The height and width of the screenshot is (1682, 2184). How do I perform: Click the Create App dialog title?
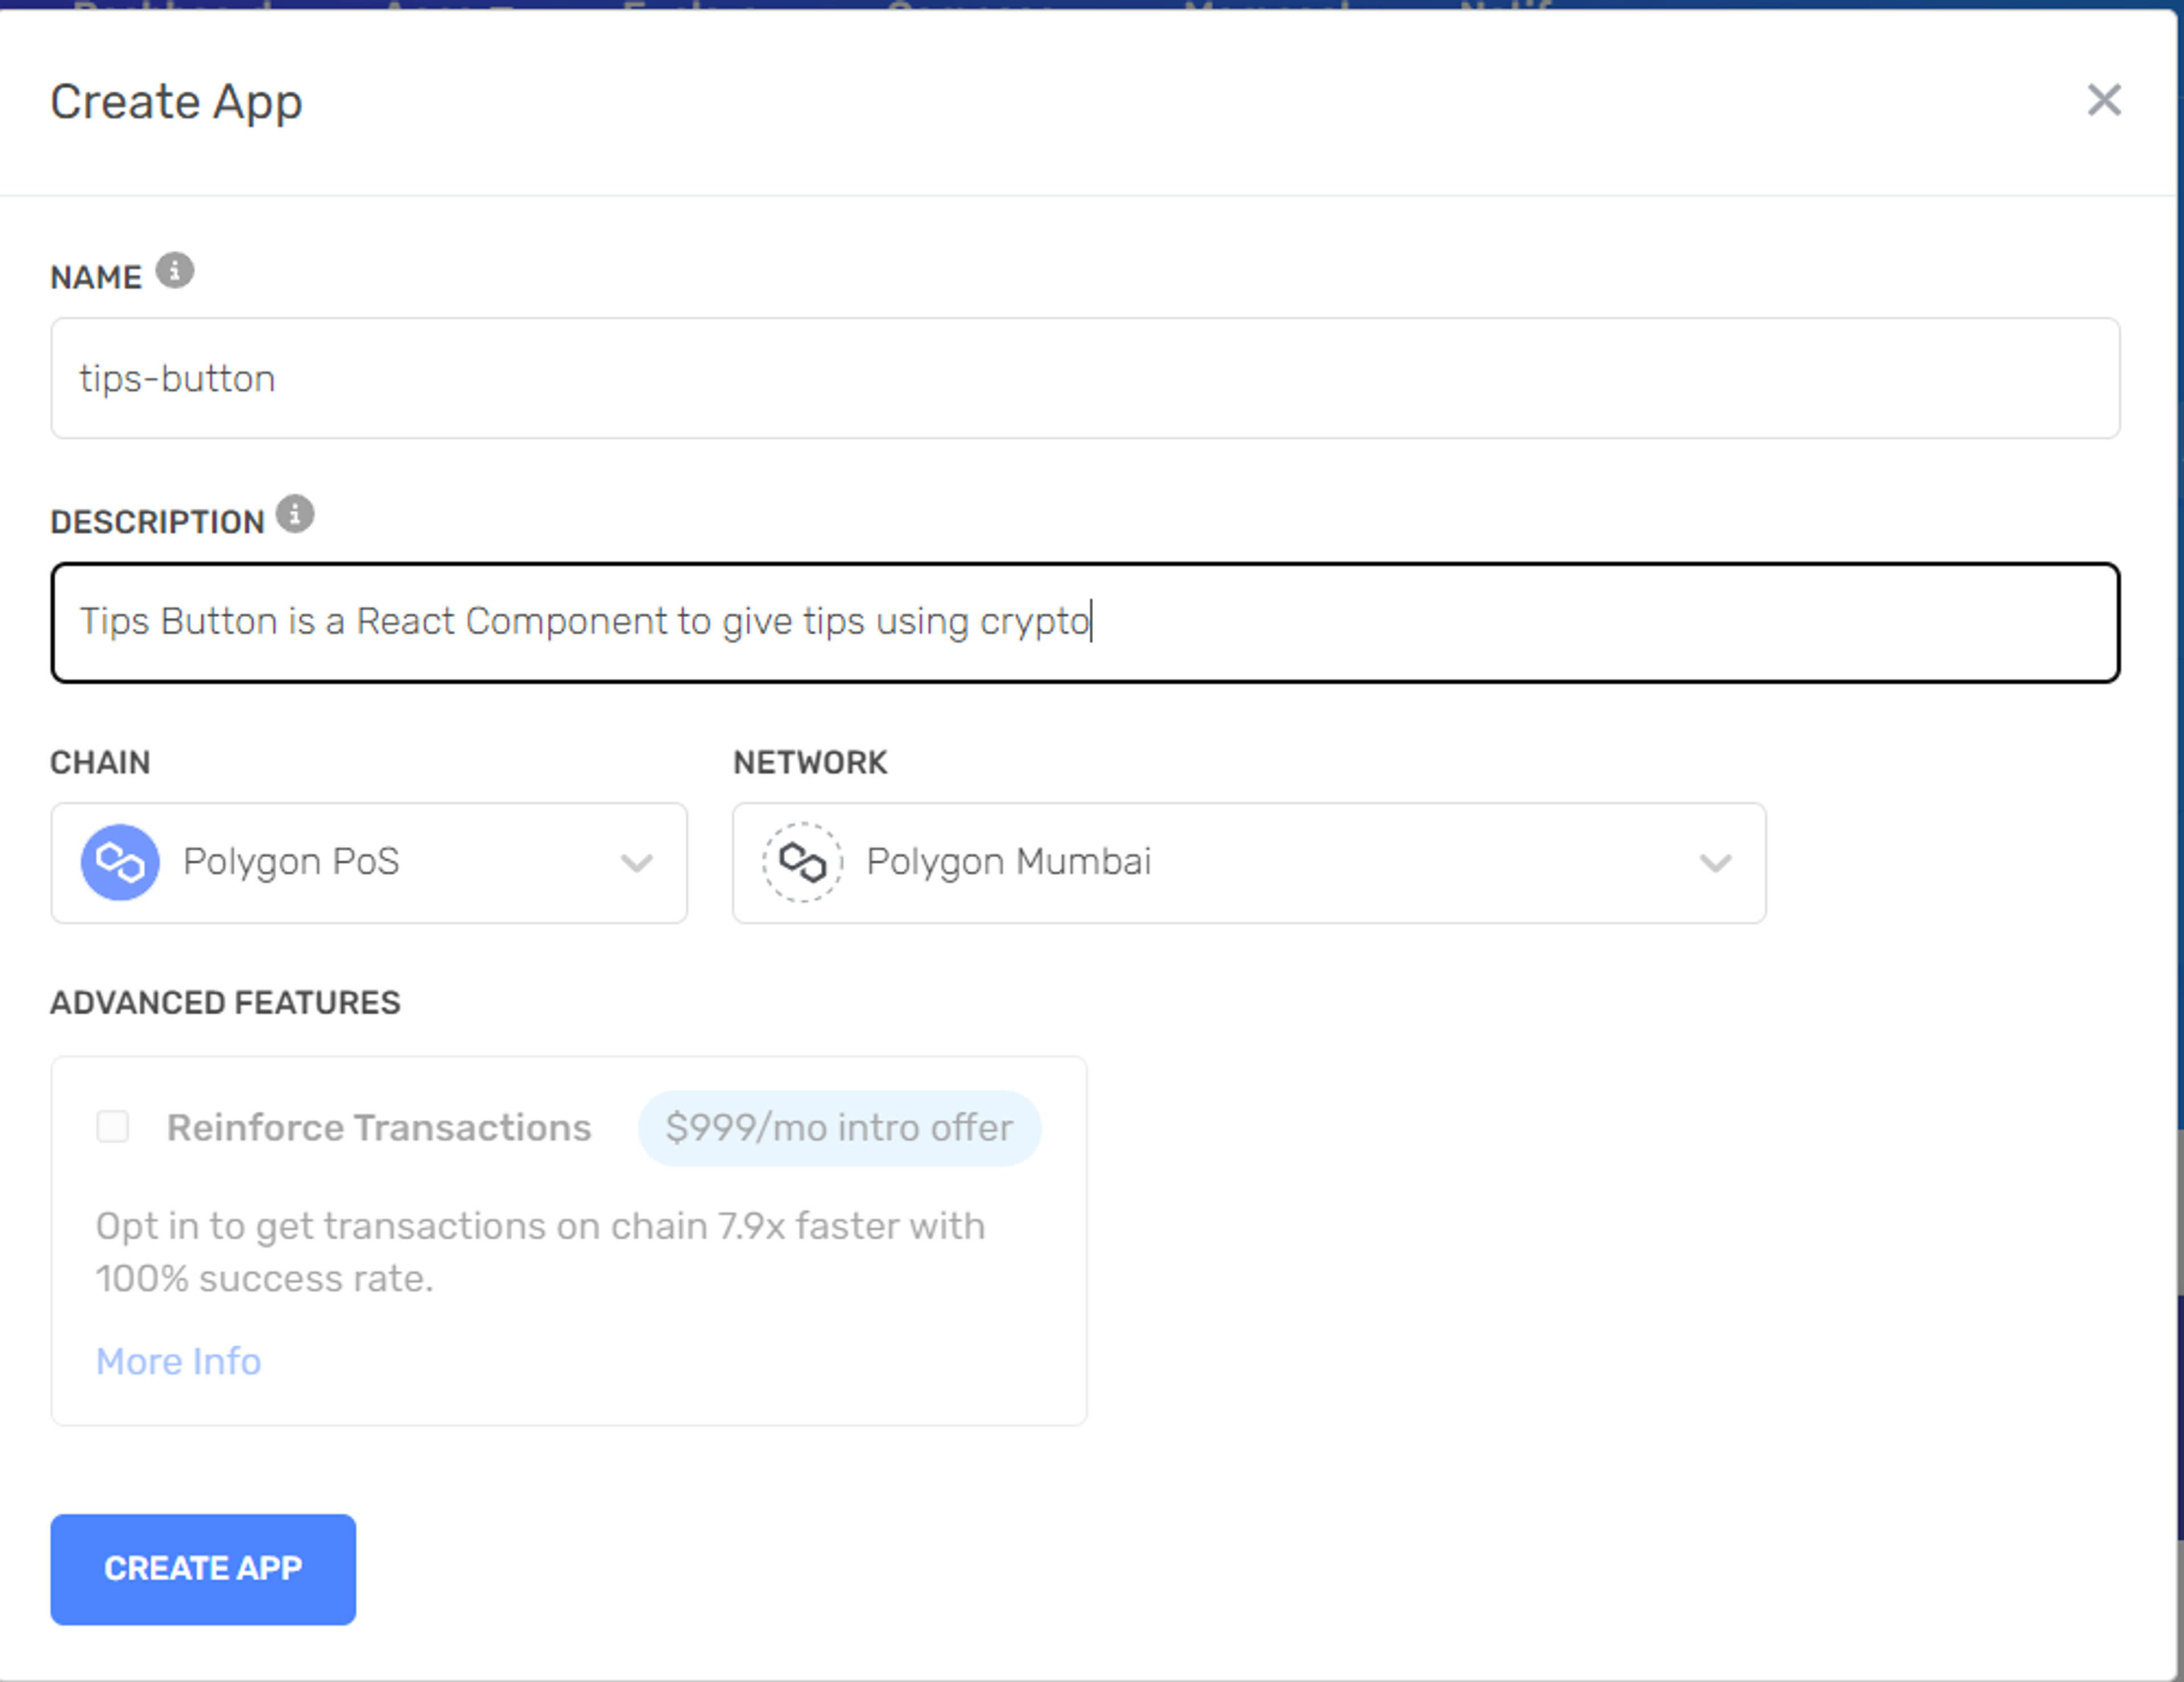pyautogui.click(x=176, y=103)
